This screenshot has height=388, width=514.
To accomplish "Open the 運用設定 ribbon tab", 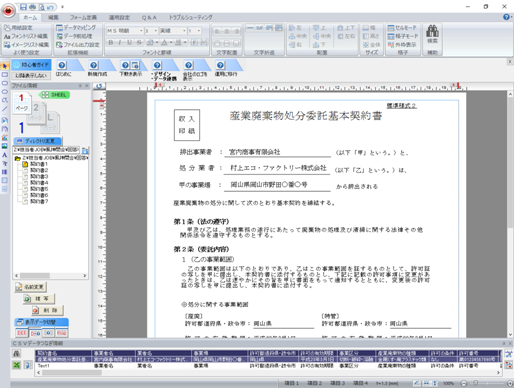I will pos(119,17).
